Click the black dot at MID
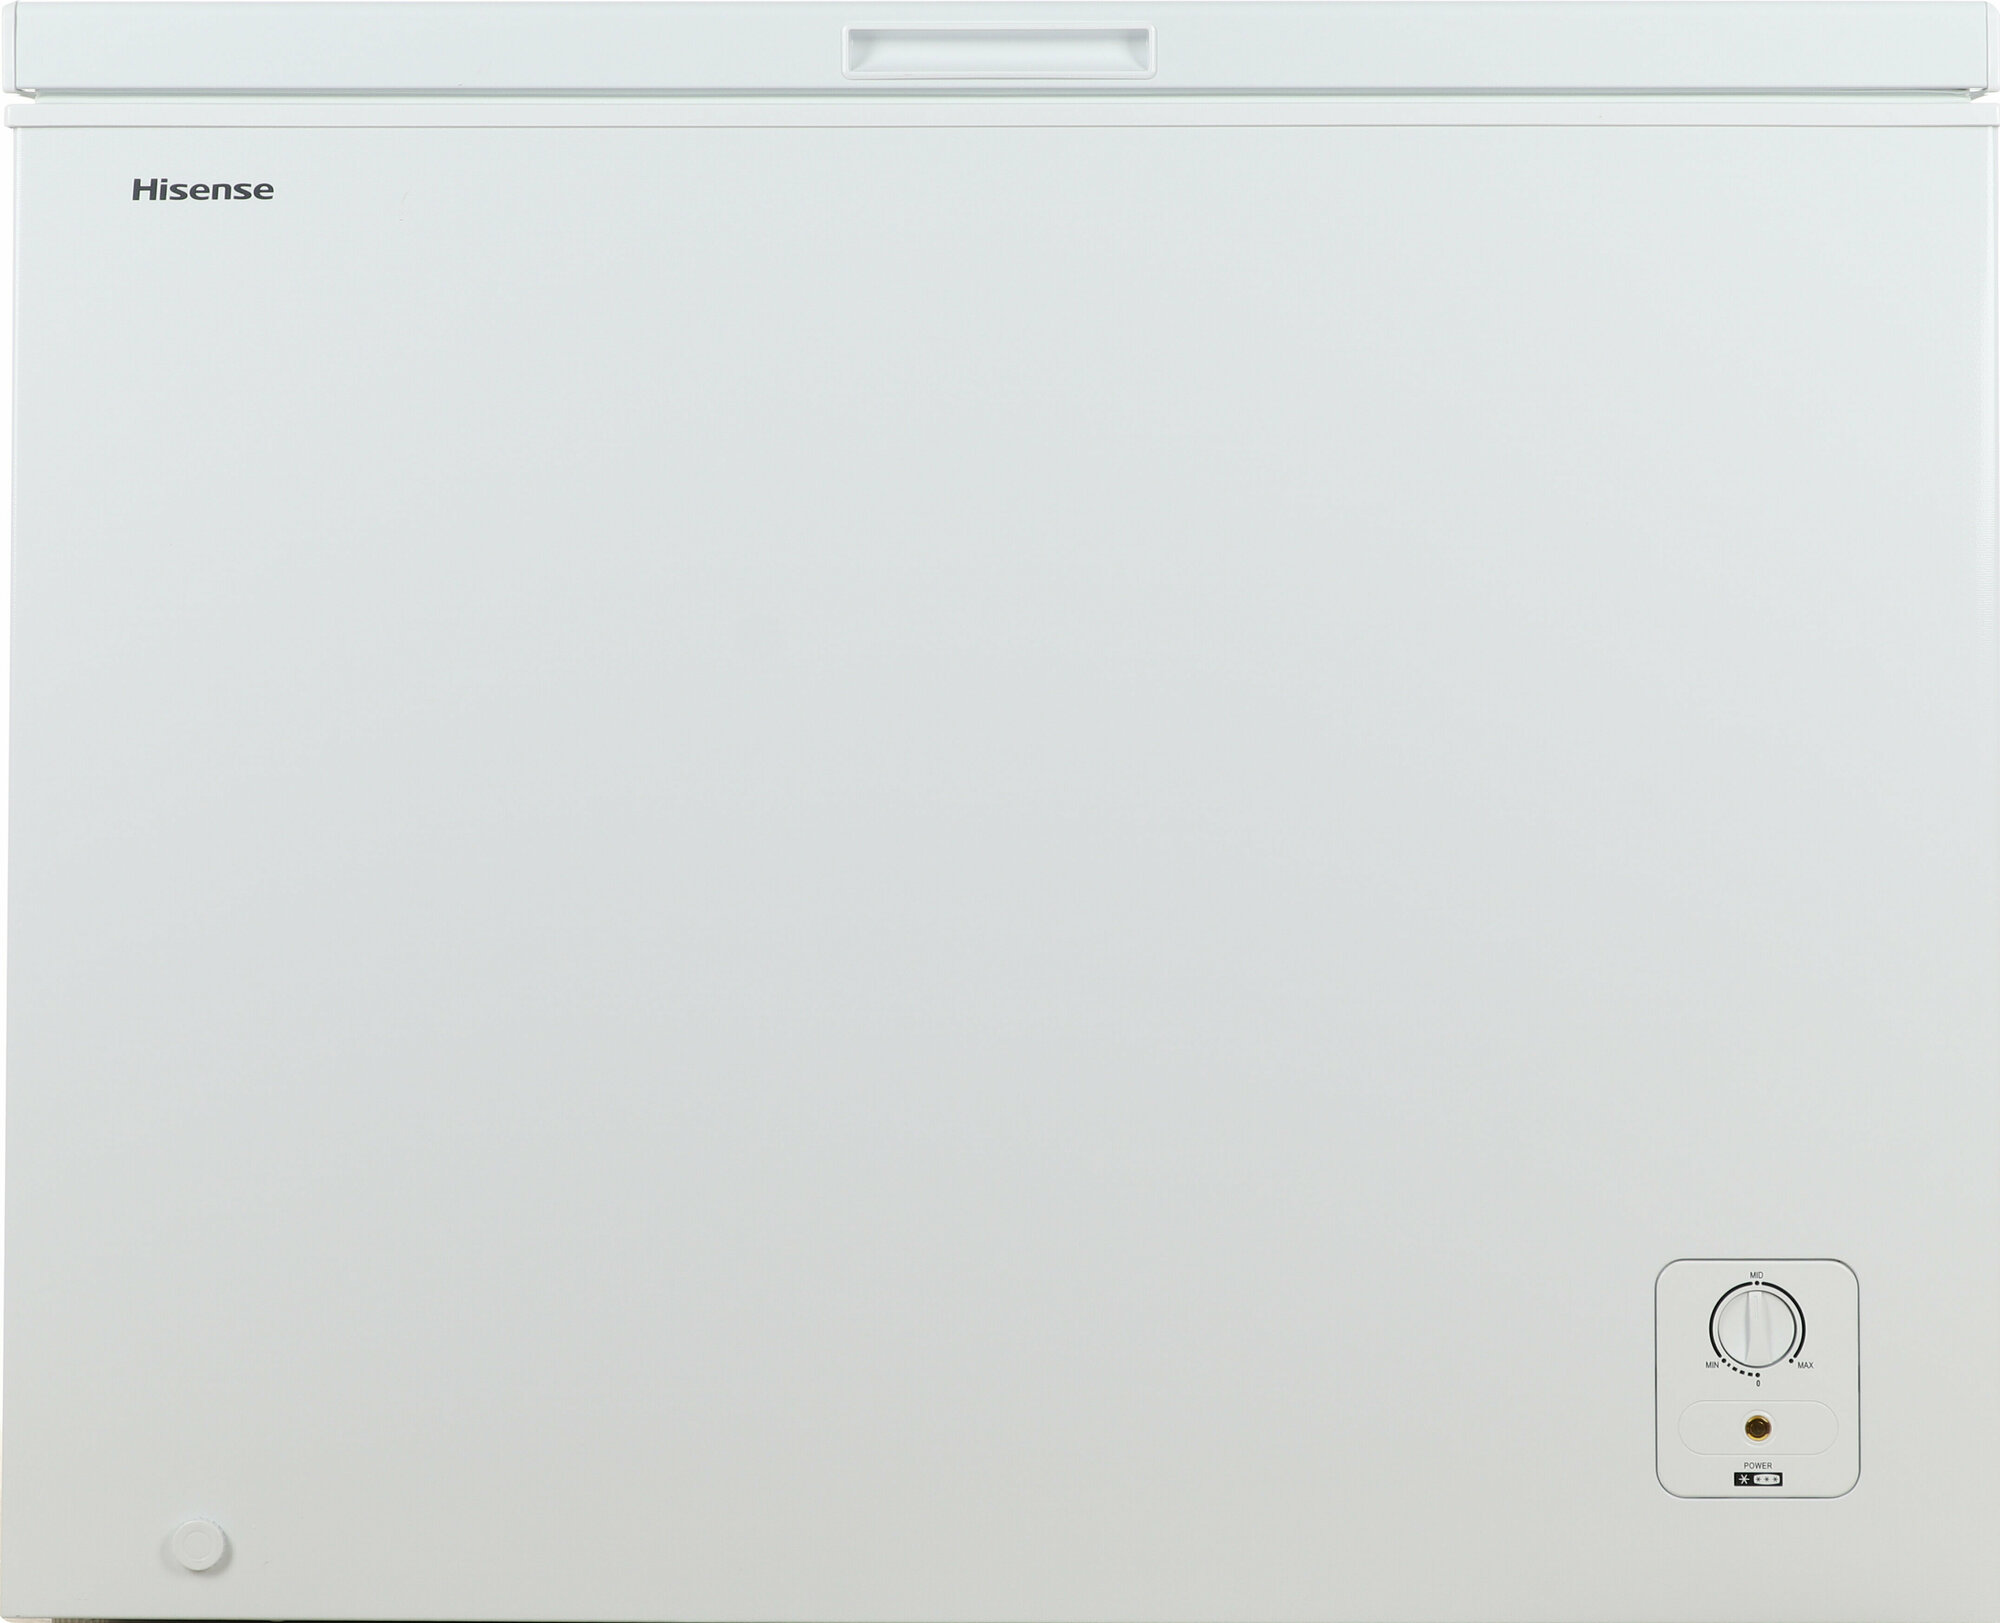Screen dimensions: 2000x1623 coord(1757,1283)
